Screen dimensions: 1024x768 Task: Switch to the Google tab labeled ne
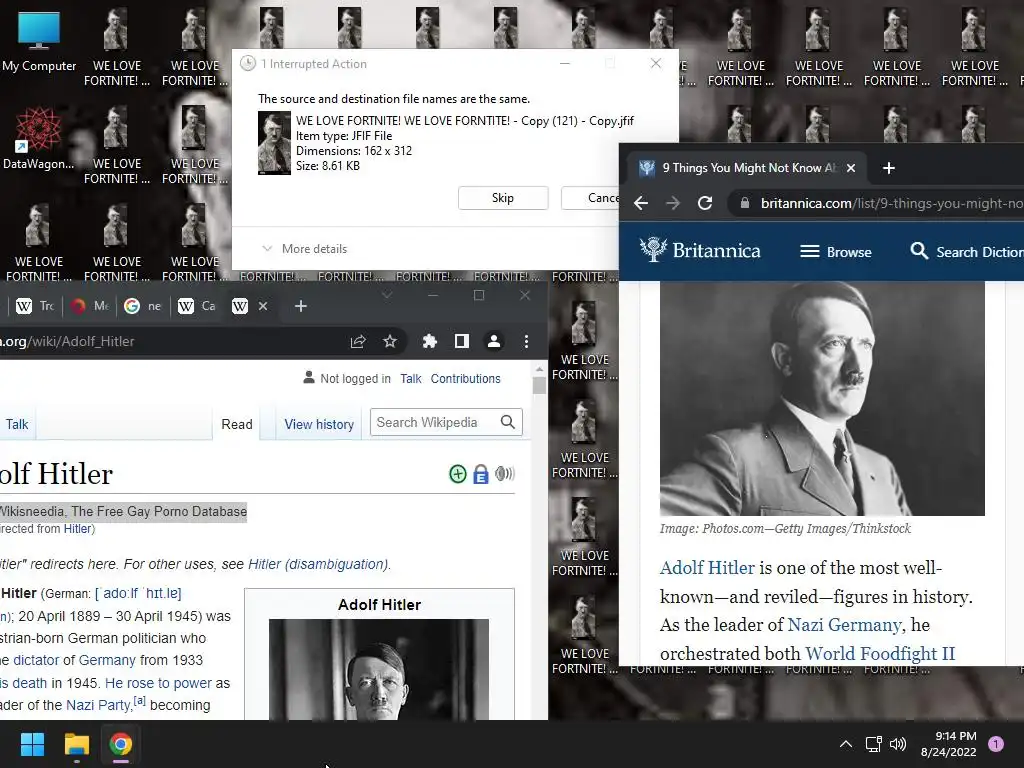tap(143, 306)
